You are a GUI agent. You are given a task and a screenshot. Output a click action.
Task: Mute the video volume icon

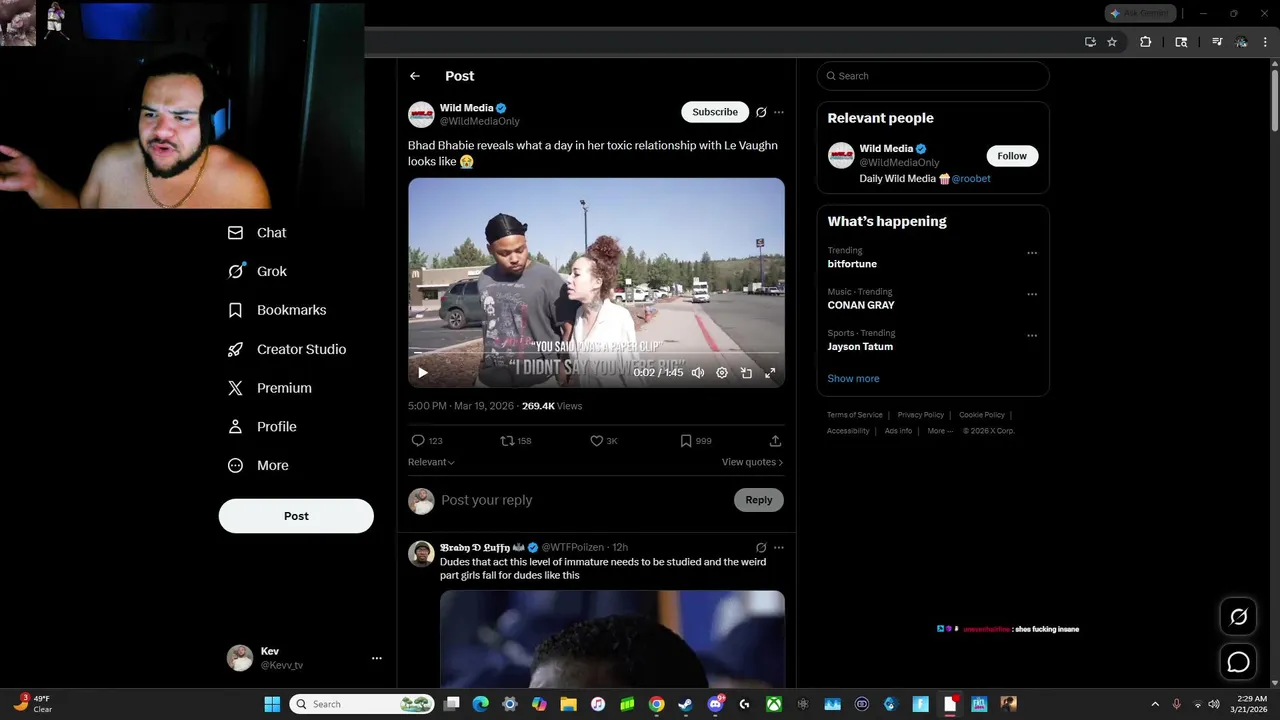[698, 373]
